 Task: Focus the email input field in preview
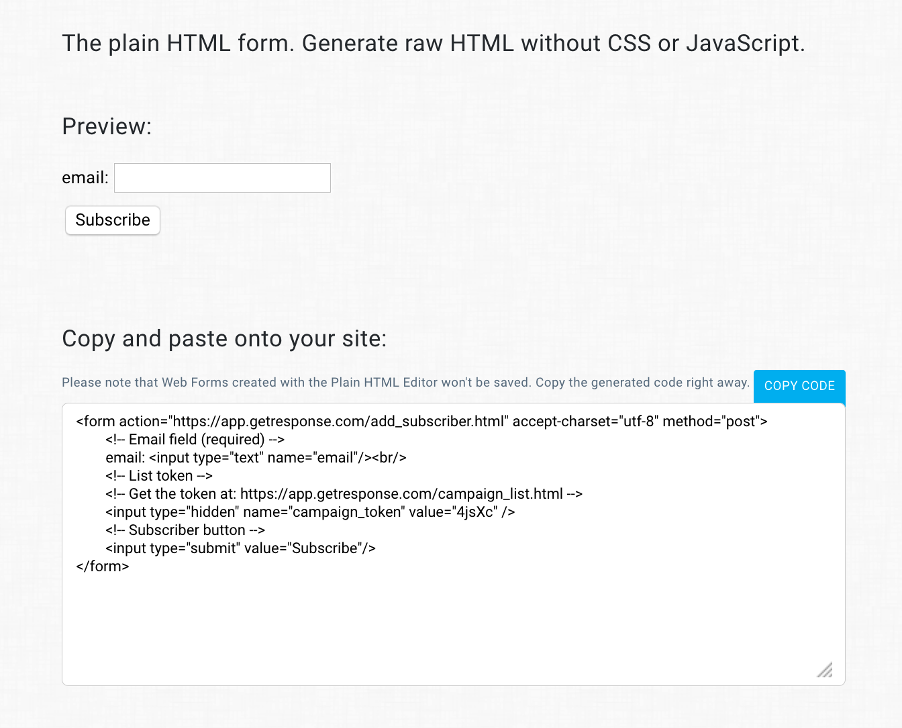point(222,178)
